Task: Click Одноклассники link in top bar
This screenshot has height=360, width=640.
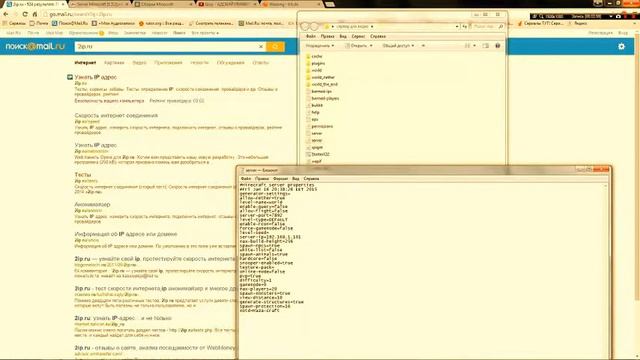Action: [x=83, y=33]
